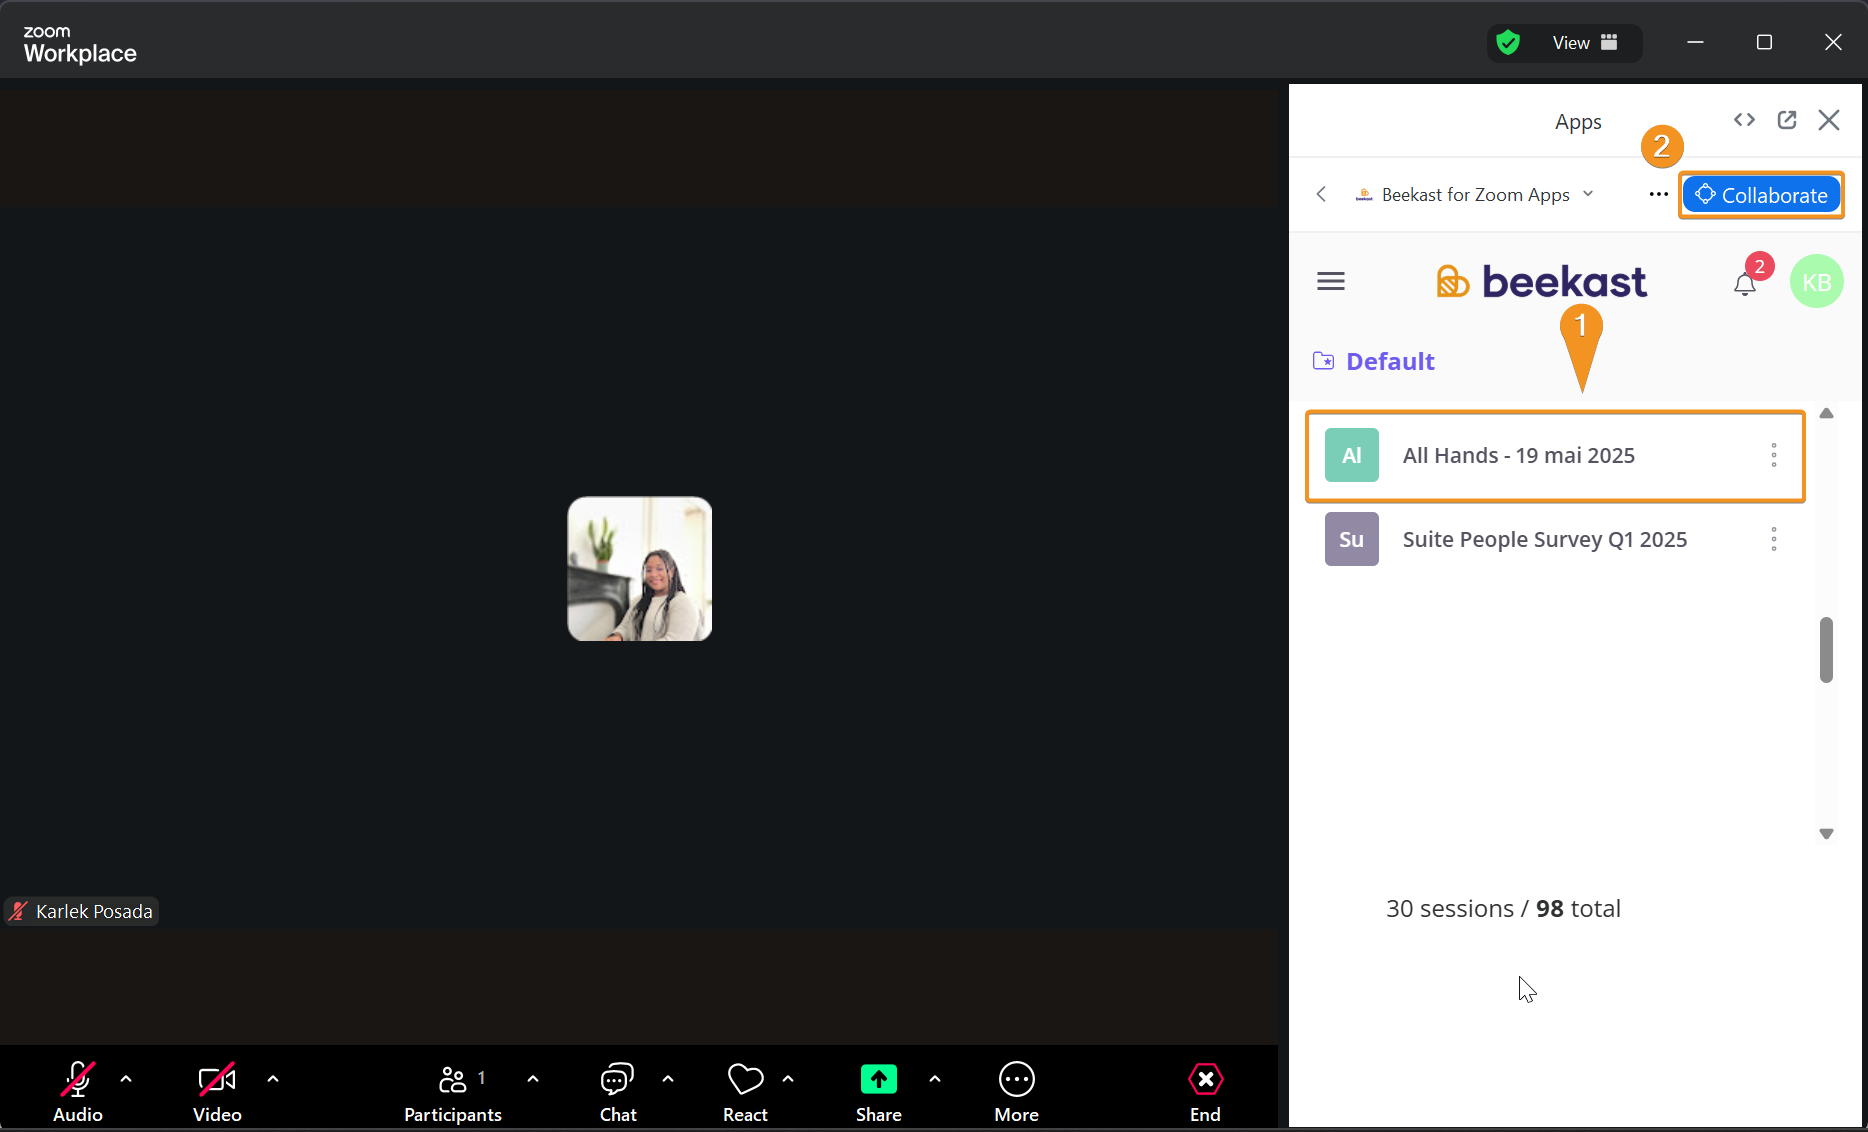Open Beekast notifications bell
The width and height of the screenshot is (1868, 1132).
click(1745, 284)
